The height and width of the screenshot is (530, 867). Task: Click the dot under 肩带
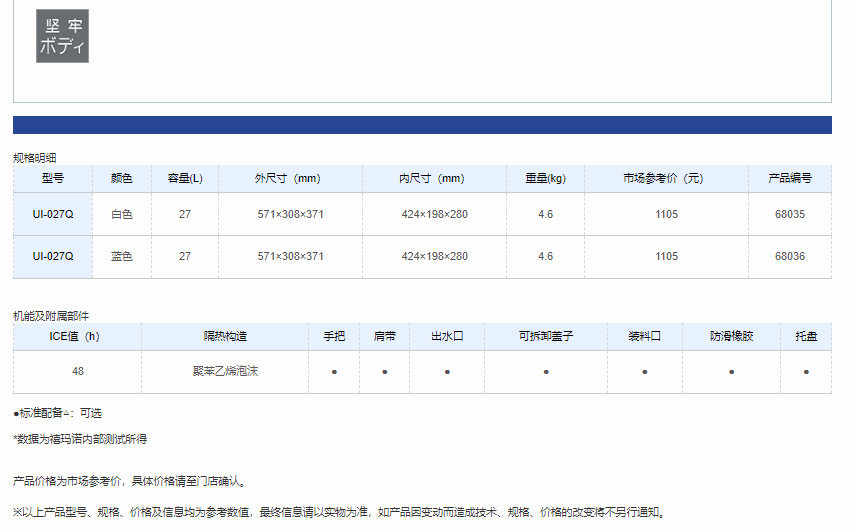click(x=385, y=372)
